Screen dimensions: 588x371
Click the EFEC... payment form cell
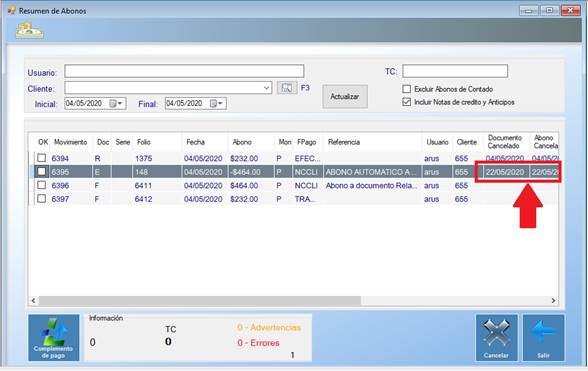point(308,158)
